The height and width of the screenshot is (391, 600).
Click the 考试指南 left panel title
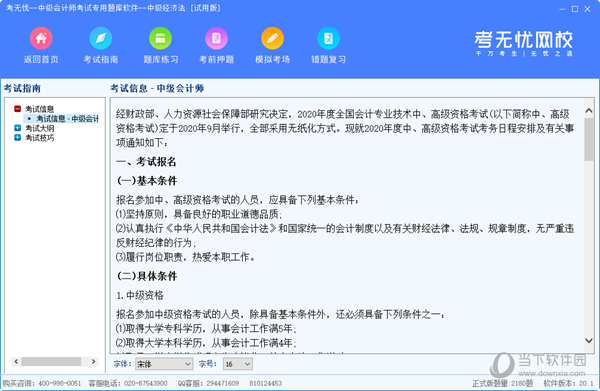(x=22, y=88)
